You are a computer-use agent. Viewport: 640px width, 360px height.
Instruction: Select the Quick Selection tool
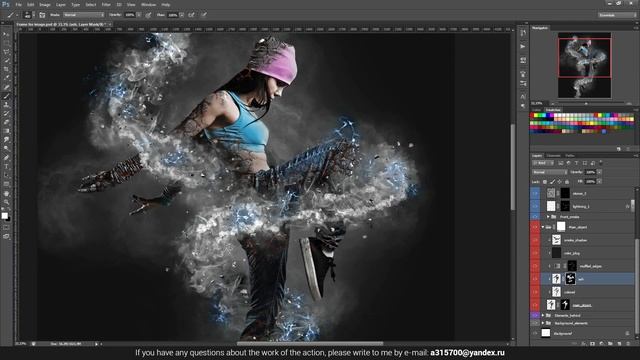pyautogui.click(x=6, y=61)
